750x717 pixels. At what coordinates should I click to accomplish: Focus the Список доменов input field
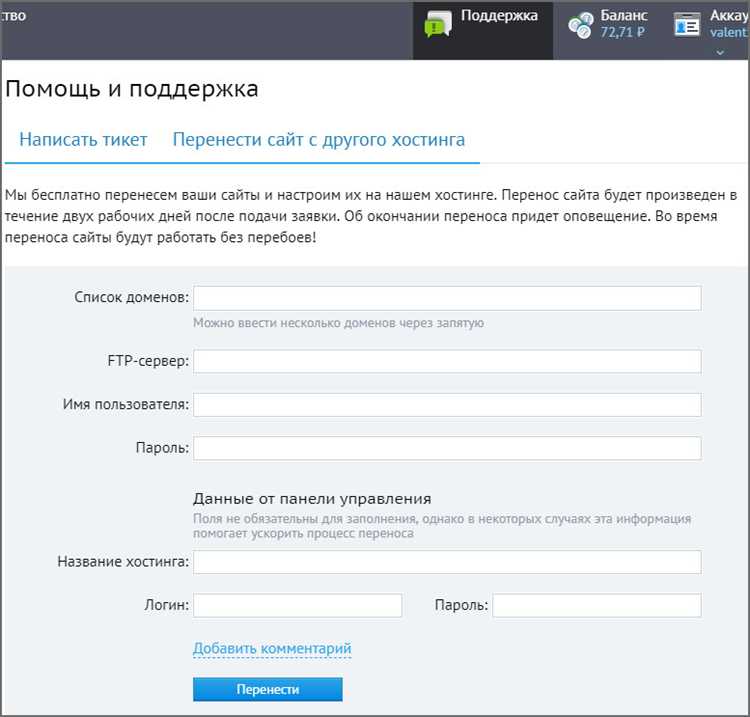(x=447, y=298)
